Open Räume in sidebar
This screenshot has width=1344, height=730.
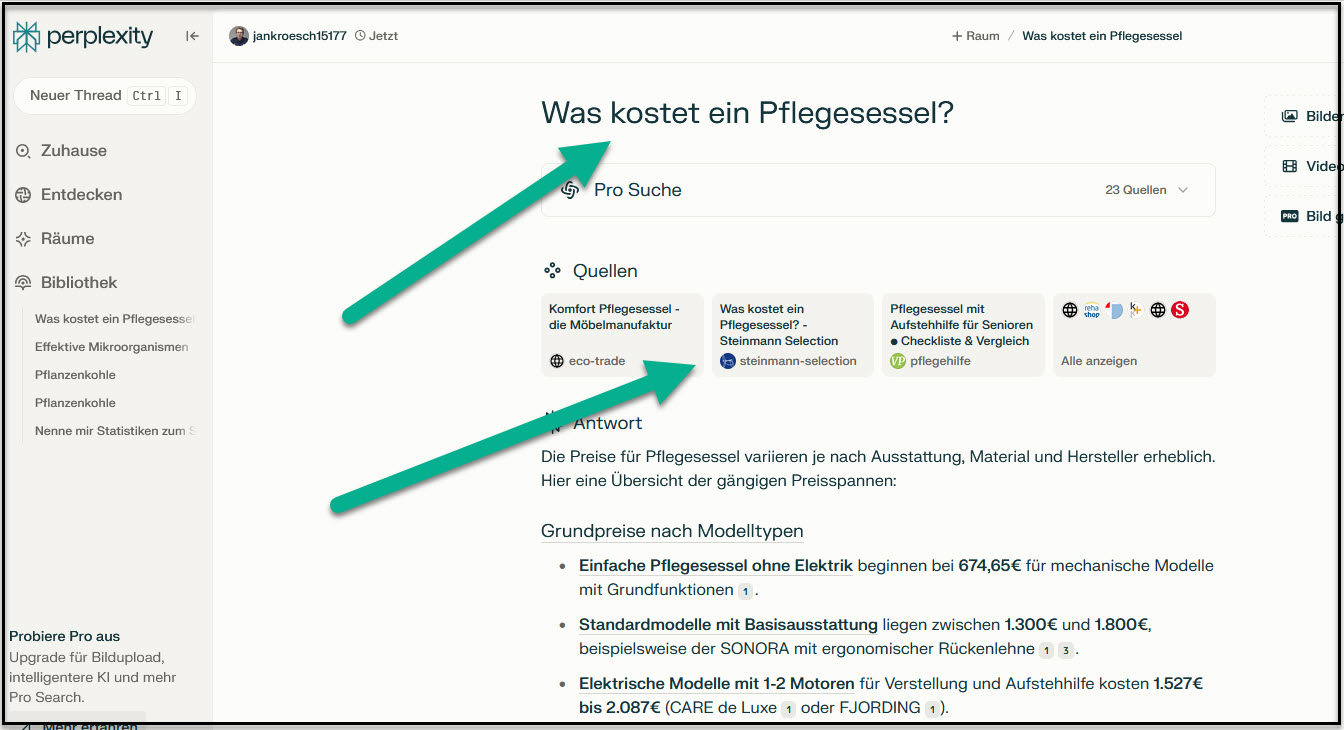click(54, 239)
